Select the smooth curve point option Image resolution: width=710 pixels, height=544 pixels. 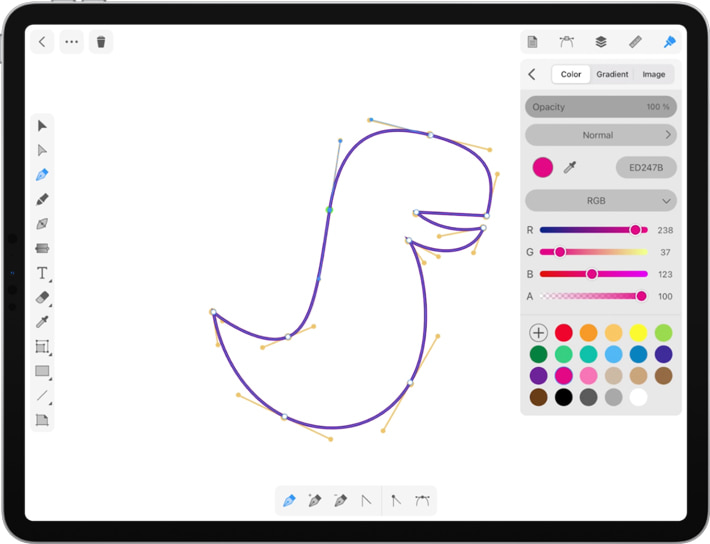tap(422, 501)
